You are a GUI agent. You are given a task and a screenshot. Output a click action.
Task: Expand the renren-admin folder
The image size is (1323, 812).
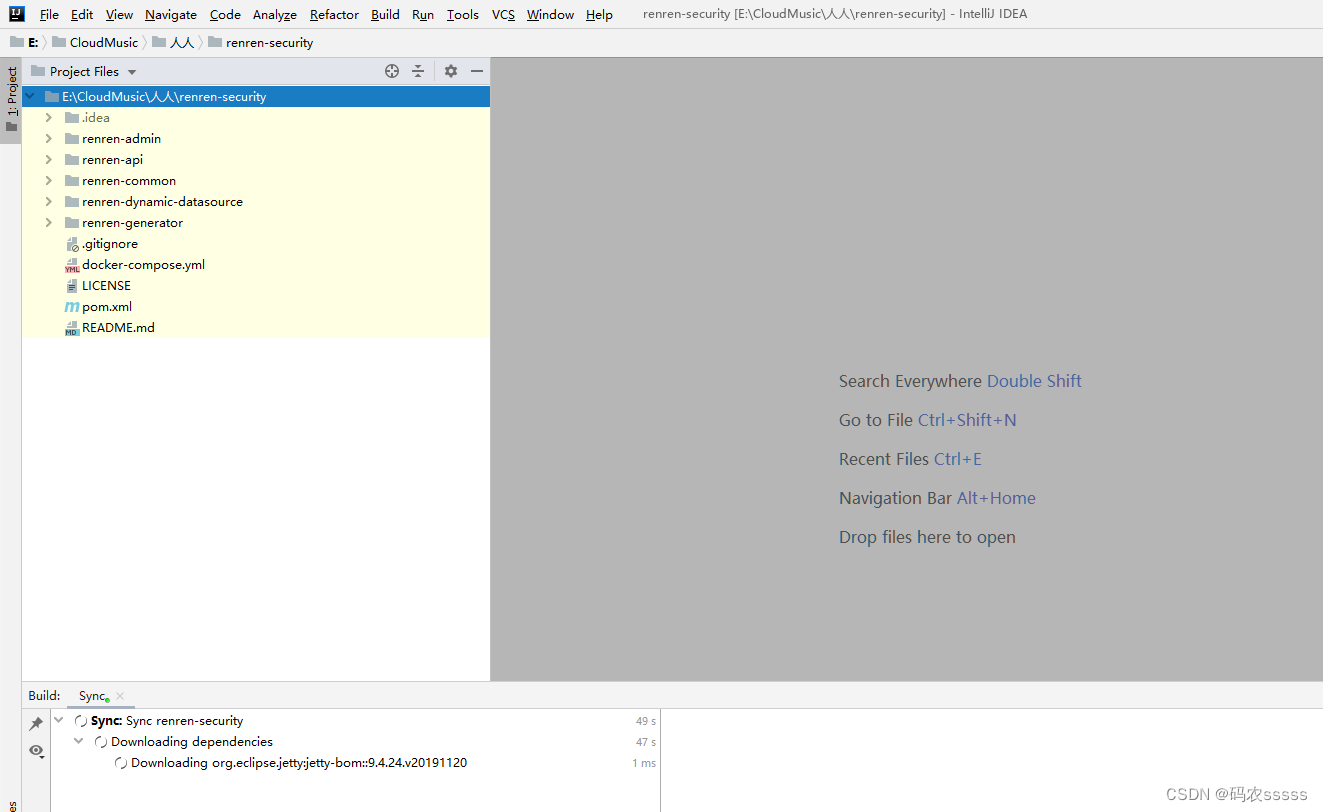coord(49,139)
